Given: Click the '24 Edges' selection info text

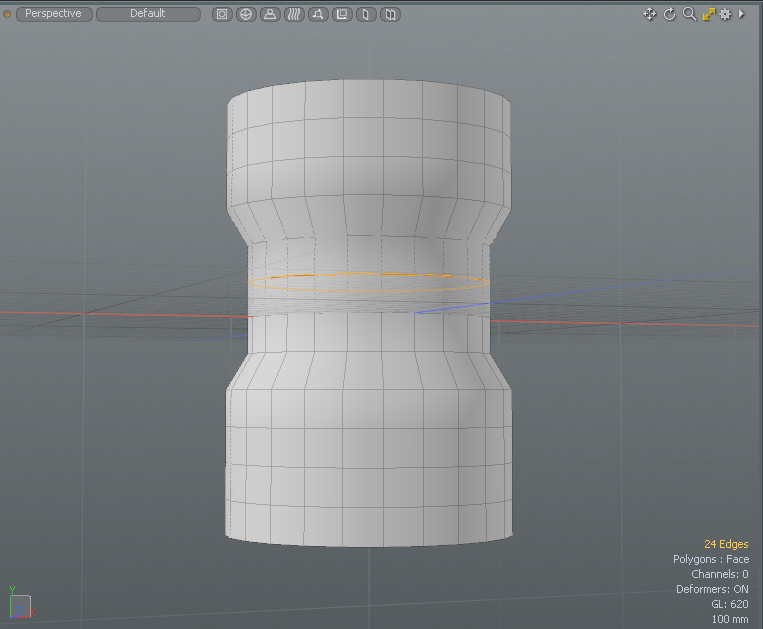Looking at the screenshot, I should point(726,544).
